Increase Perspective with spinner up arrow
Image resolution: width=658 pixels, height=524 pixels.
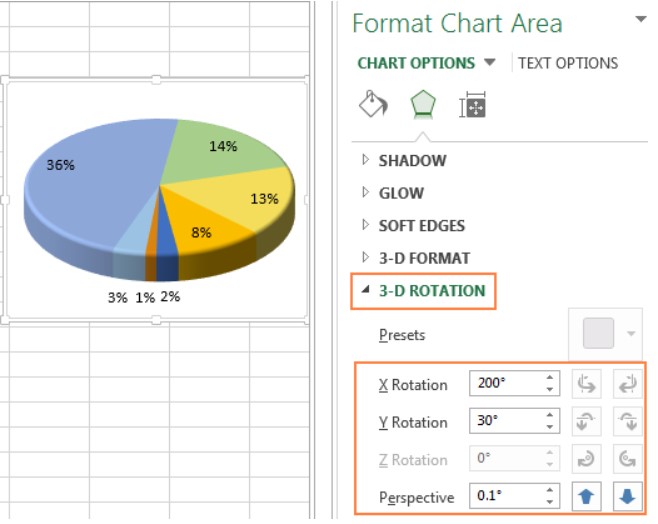(550, 490)
